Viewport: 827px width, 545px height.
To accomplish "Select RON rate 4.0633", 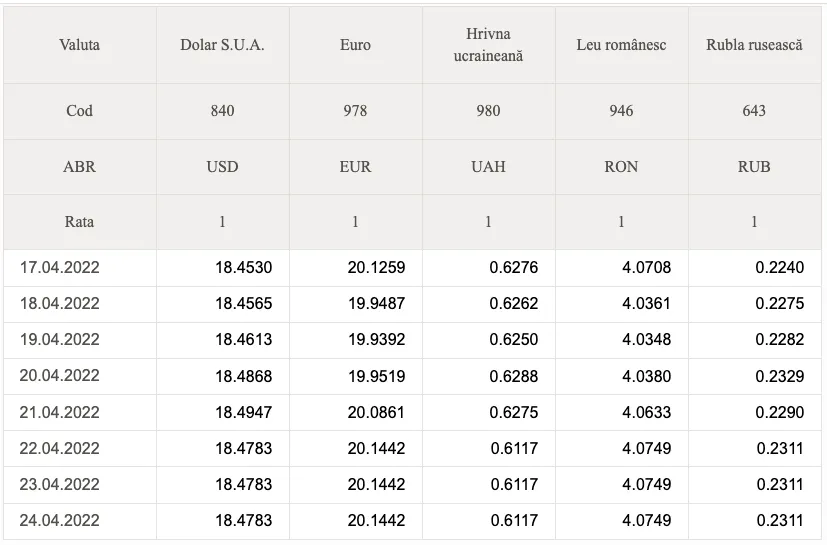I will 647,412.
